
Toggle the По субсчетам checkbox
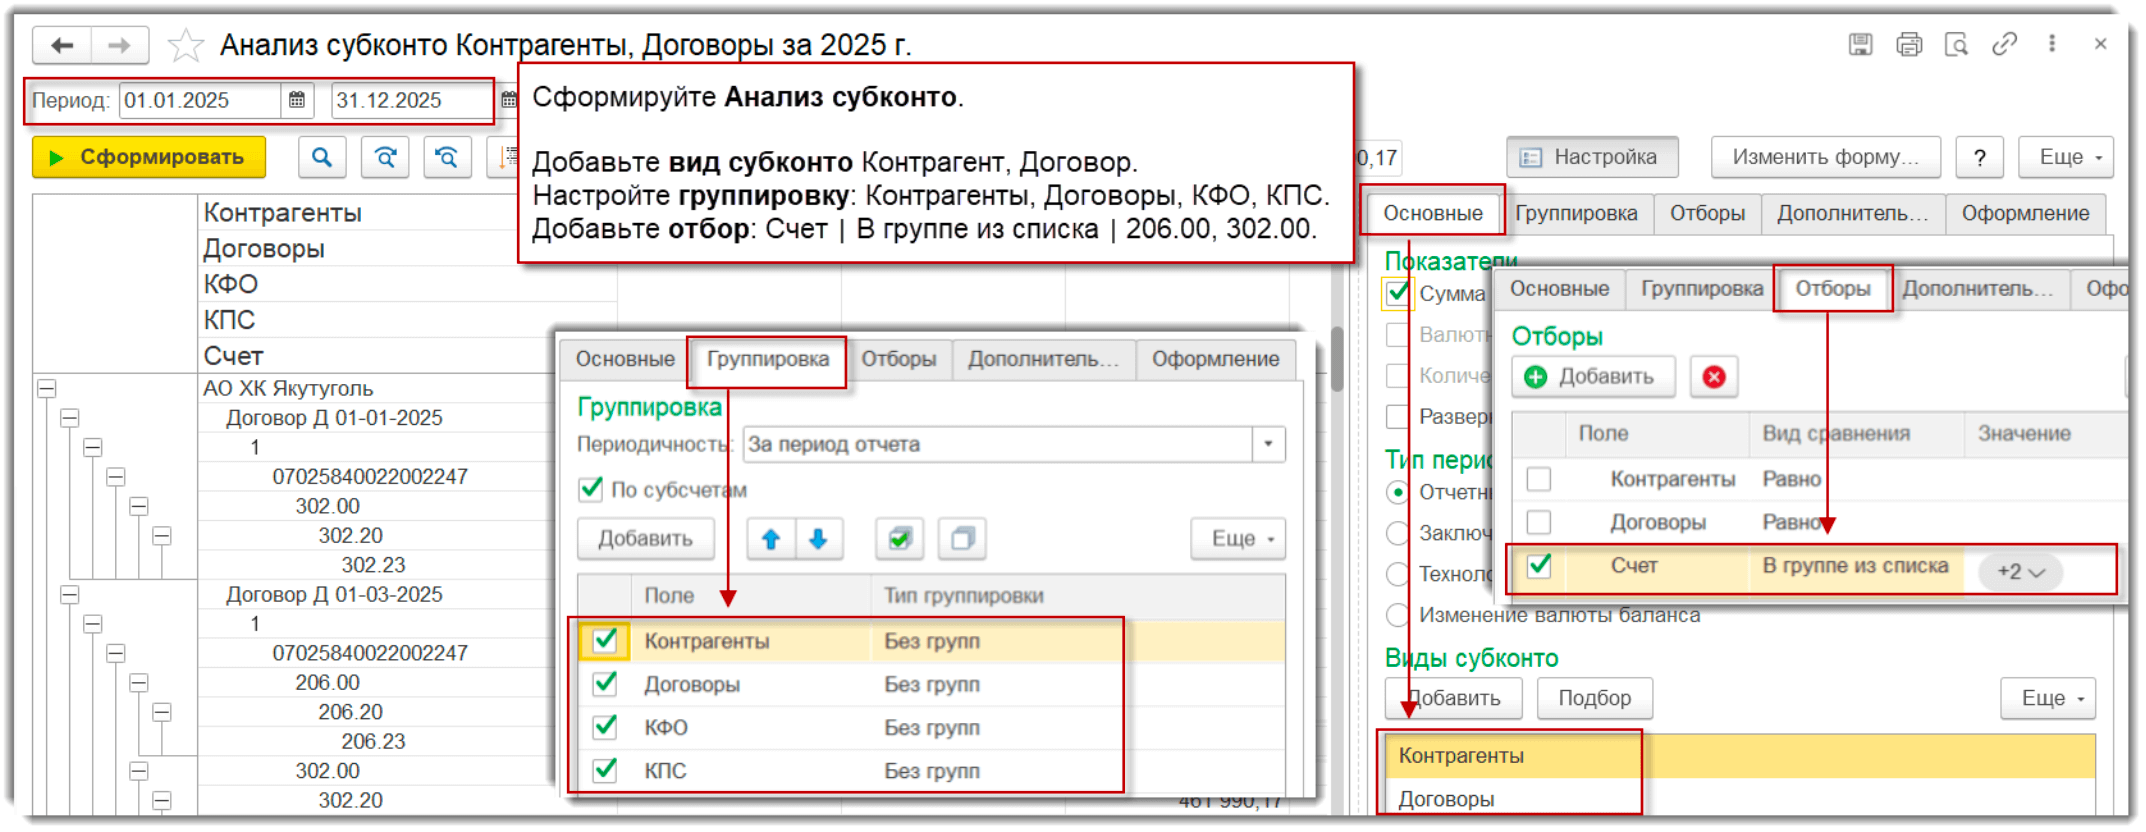click(591, 489)
